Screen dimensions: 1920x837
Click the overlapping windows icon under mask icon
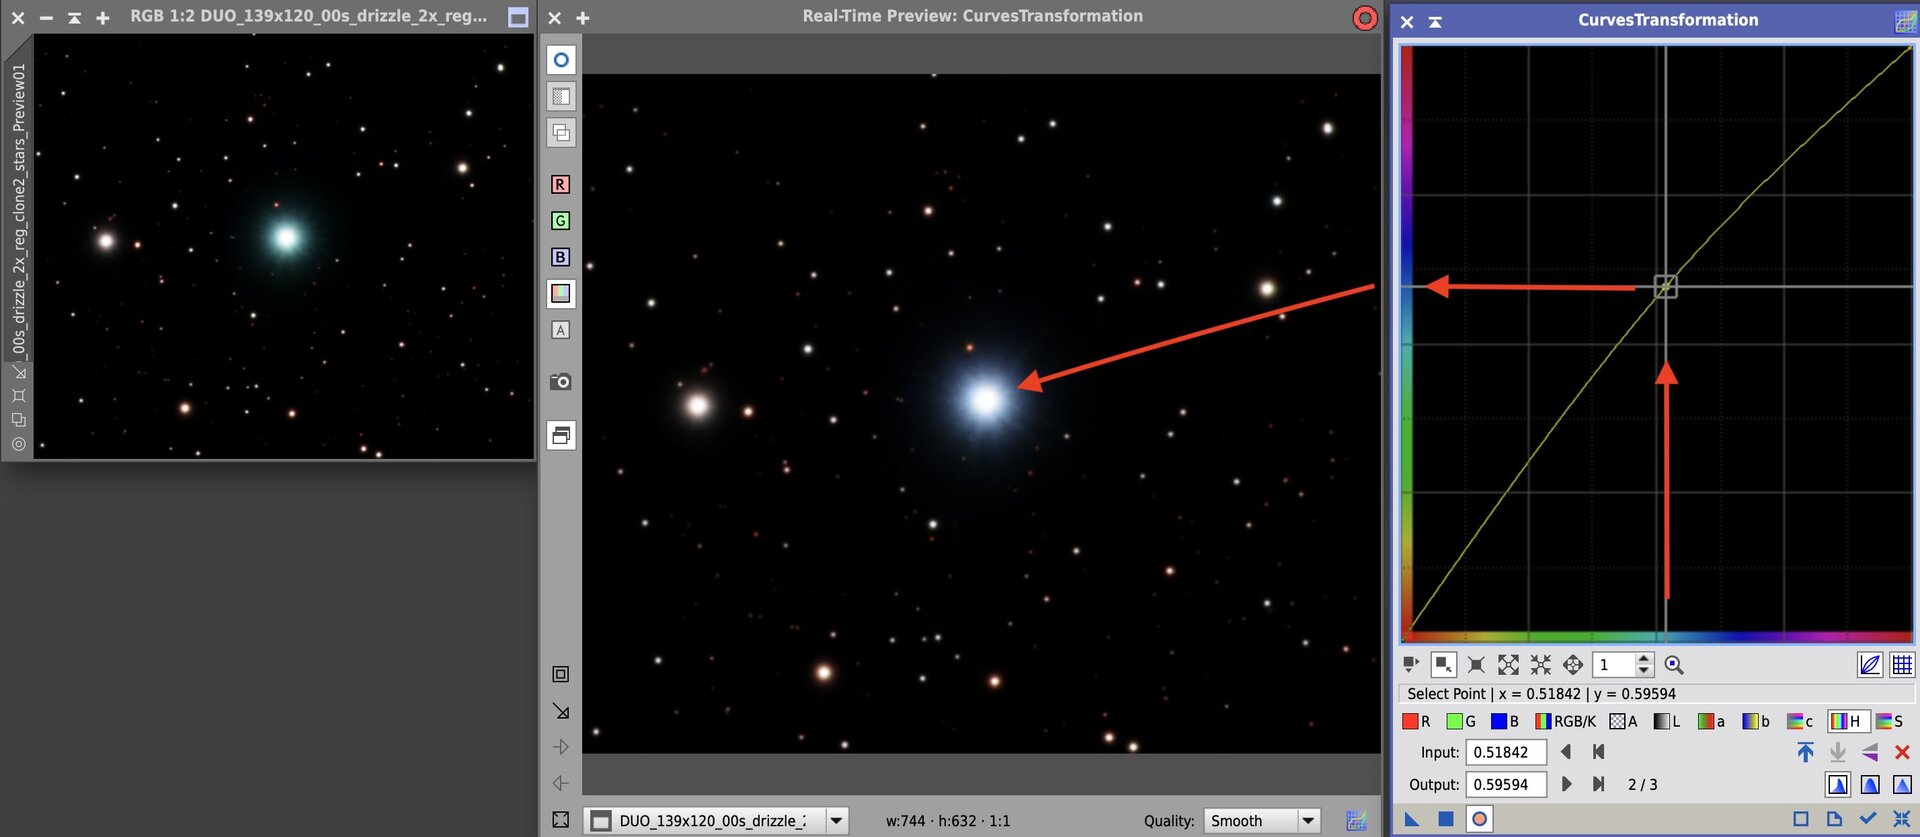(x=561, y=132)
